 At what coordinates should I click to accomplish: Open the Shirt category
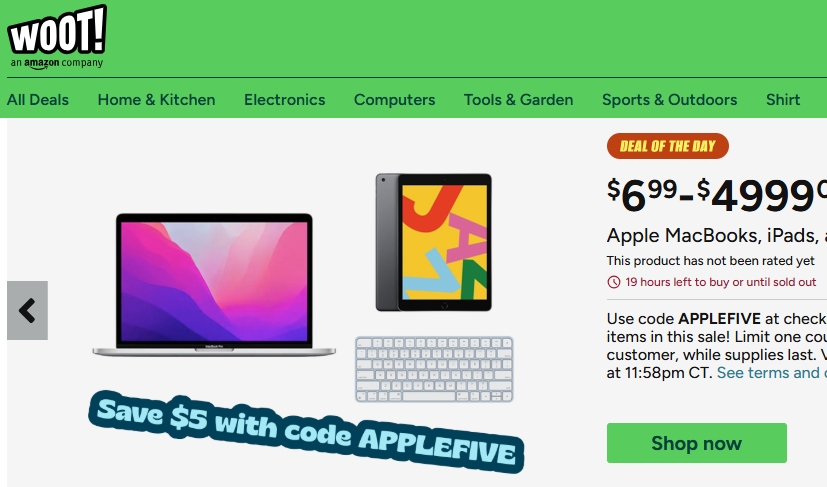pyautogui.click(x=783, y=100)
